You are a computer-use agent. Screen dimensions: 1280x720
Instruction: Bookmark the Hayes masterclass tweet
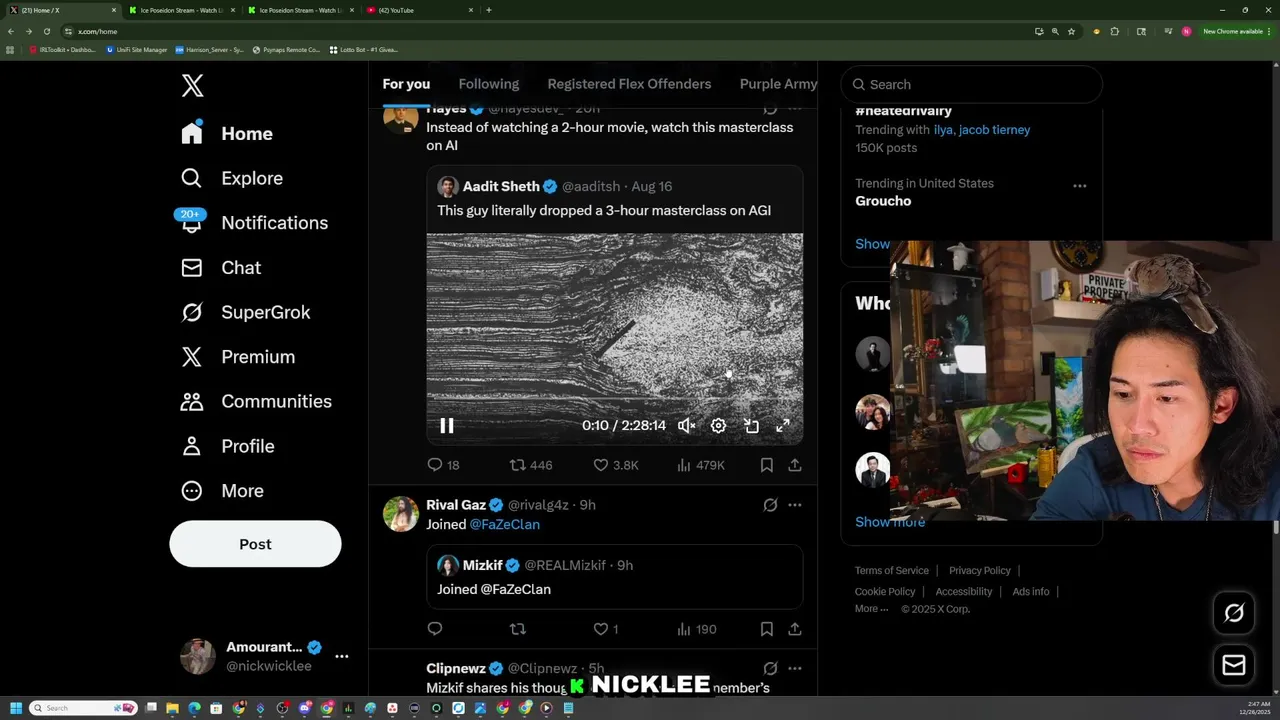coord(766,465)
